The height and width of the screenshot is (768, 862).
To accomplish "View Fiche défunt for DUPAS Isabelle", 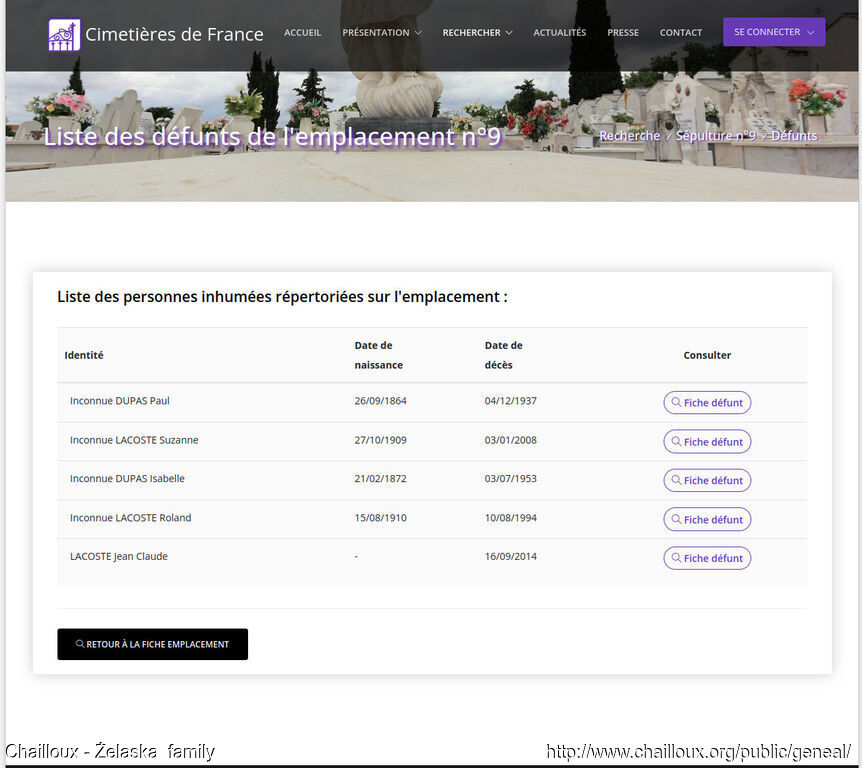I will [707, 481].
